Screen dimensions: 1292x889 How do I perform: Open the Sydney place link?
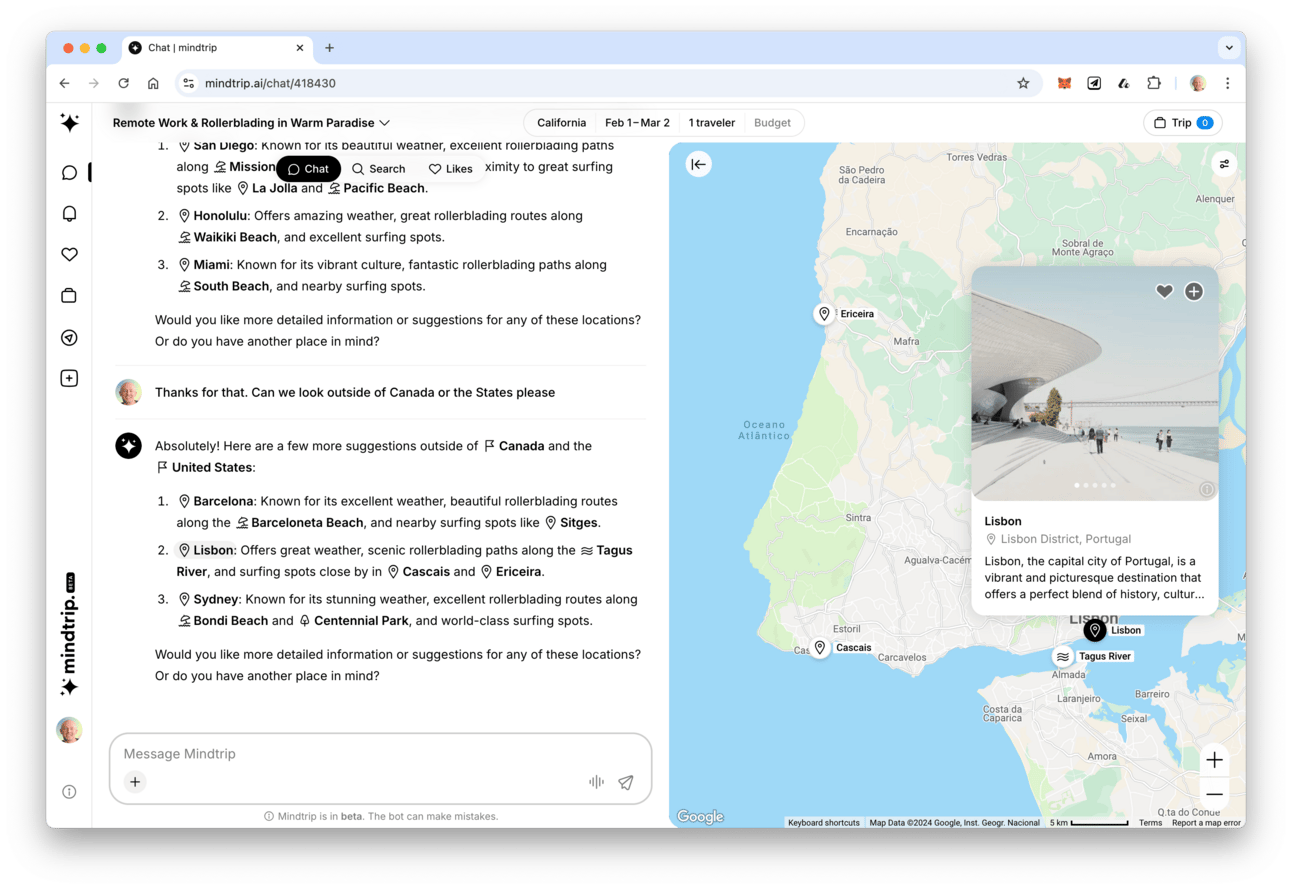click(208, 599)
